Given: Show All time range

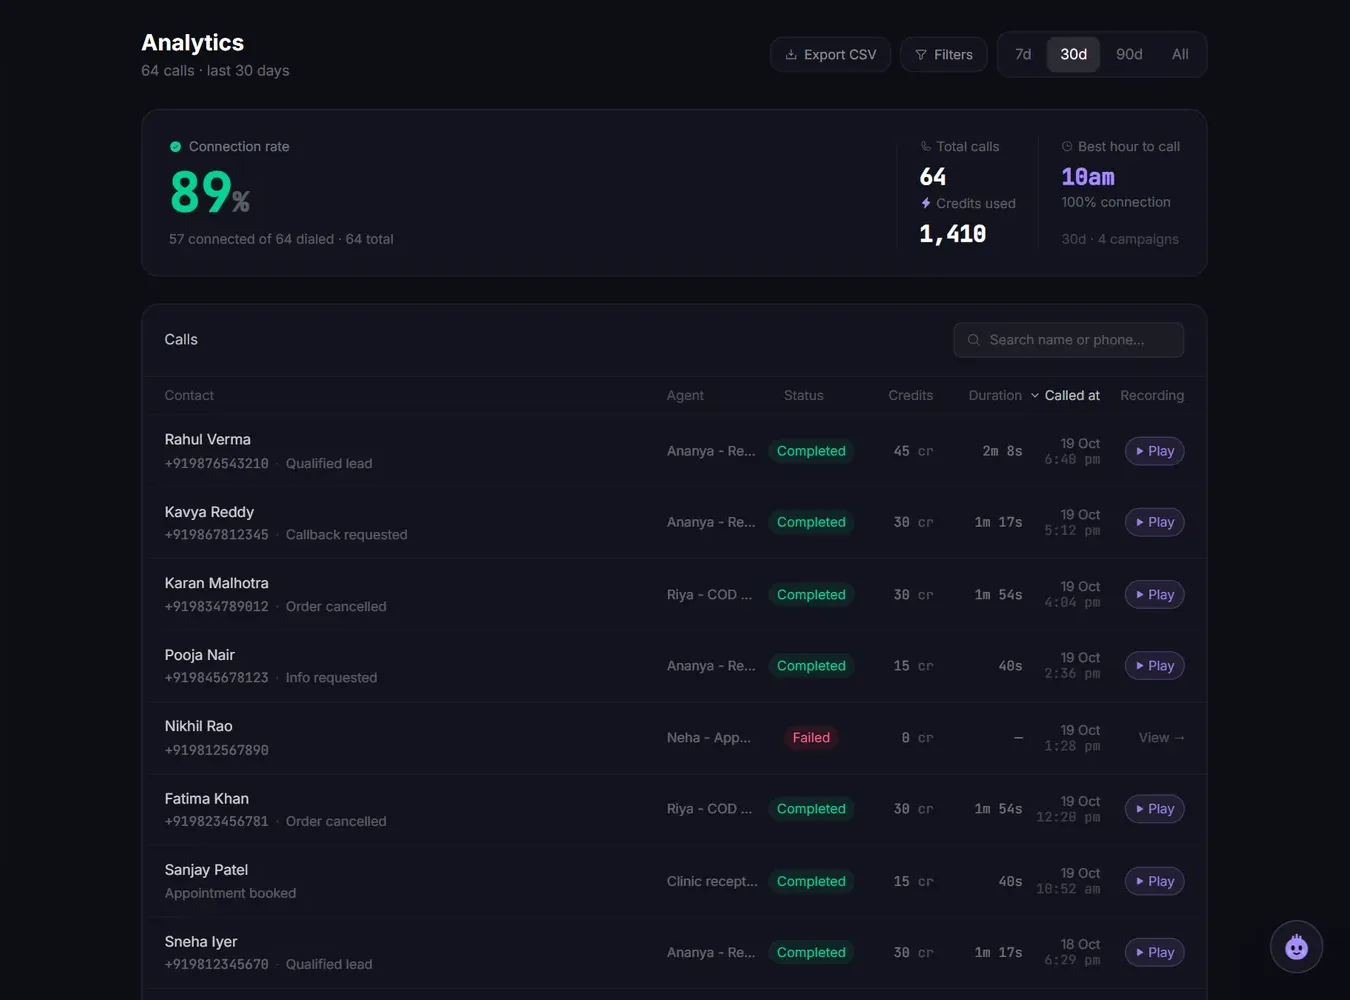Looking at the screenshot, I should [x=1180, y=54].
